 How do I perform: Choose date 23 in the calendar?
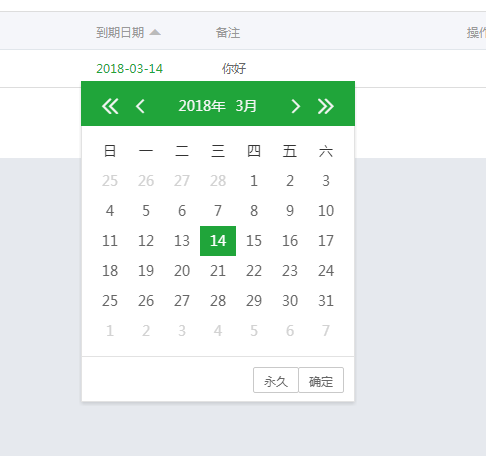(x=290, y=271)
